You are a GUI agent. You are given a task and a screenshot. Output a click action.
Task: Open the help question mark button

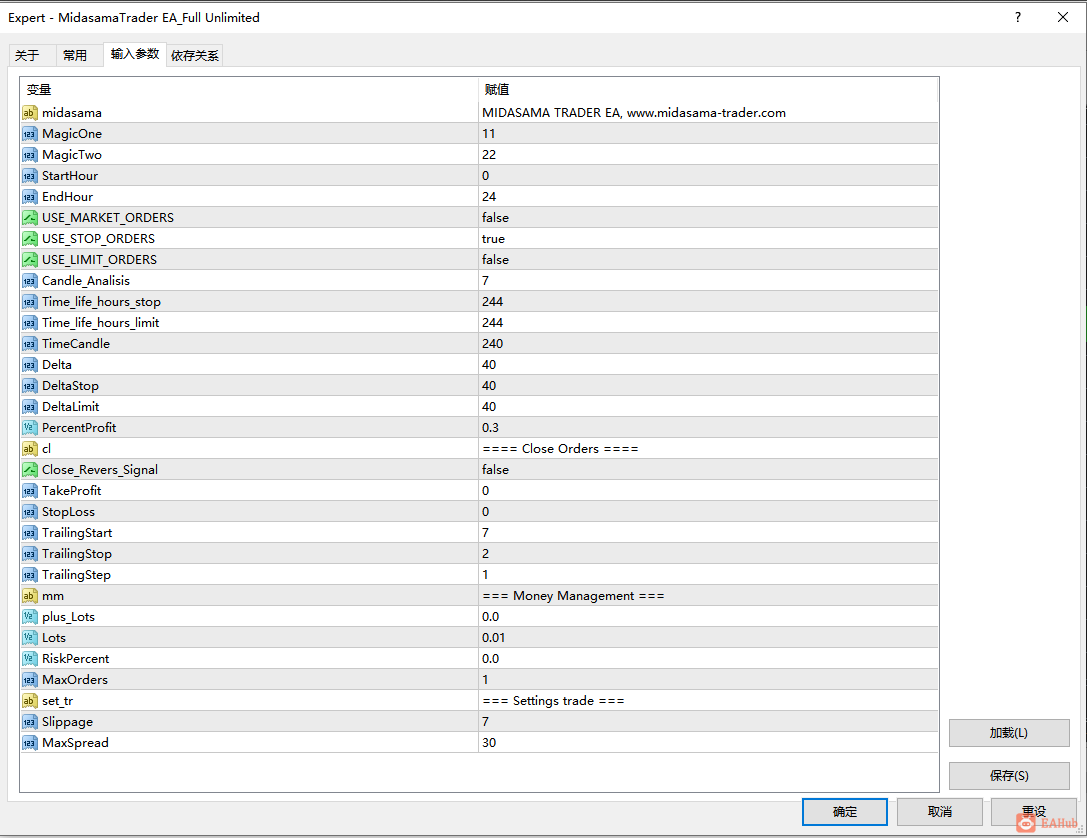pyautogui.click(x=1018, y=17)
